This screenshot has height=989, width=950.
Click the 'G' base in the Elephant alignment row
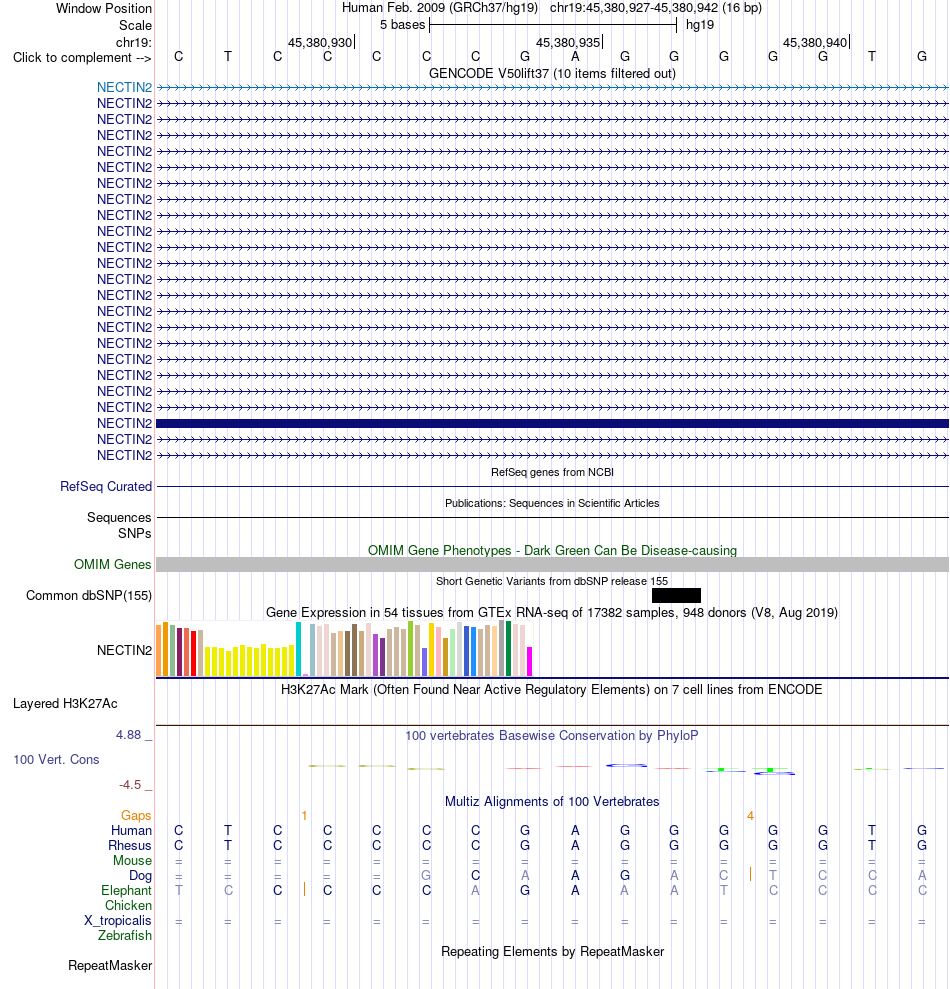(525, 890)
